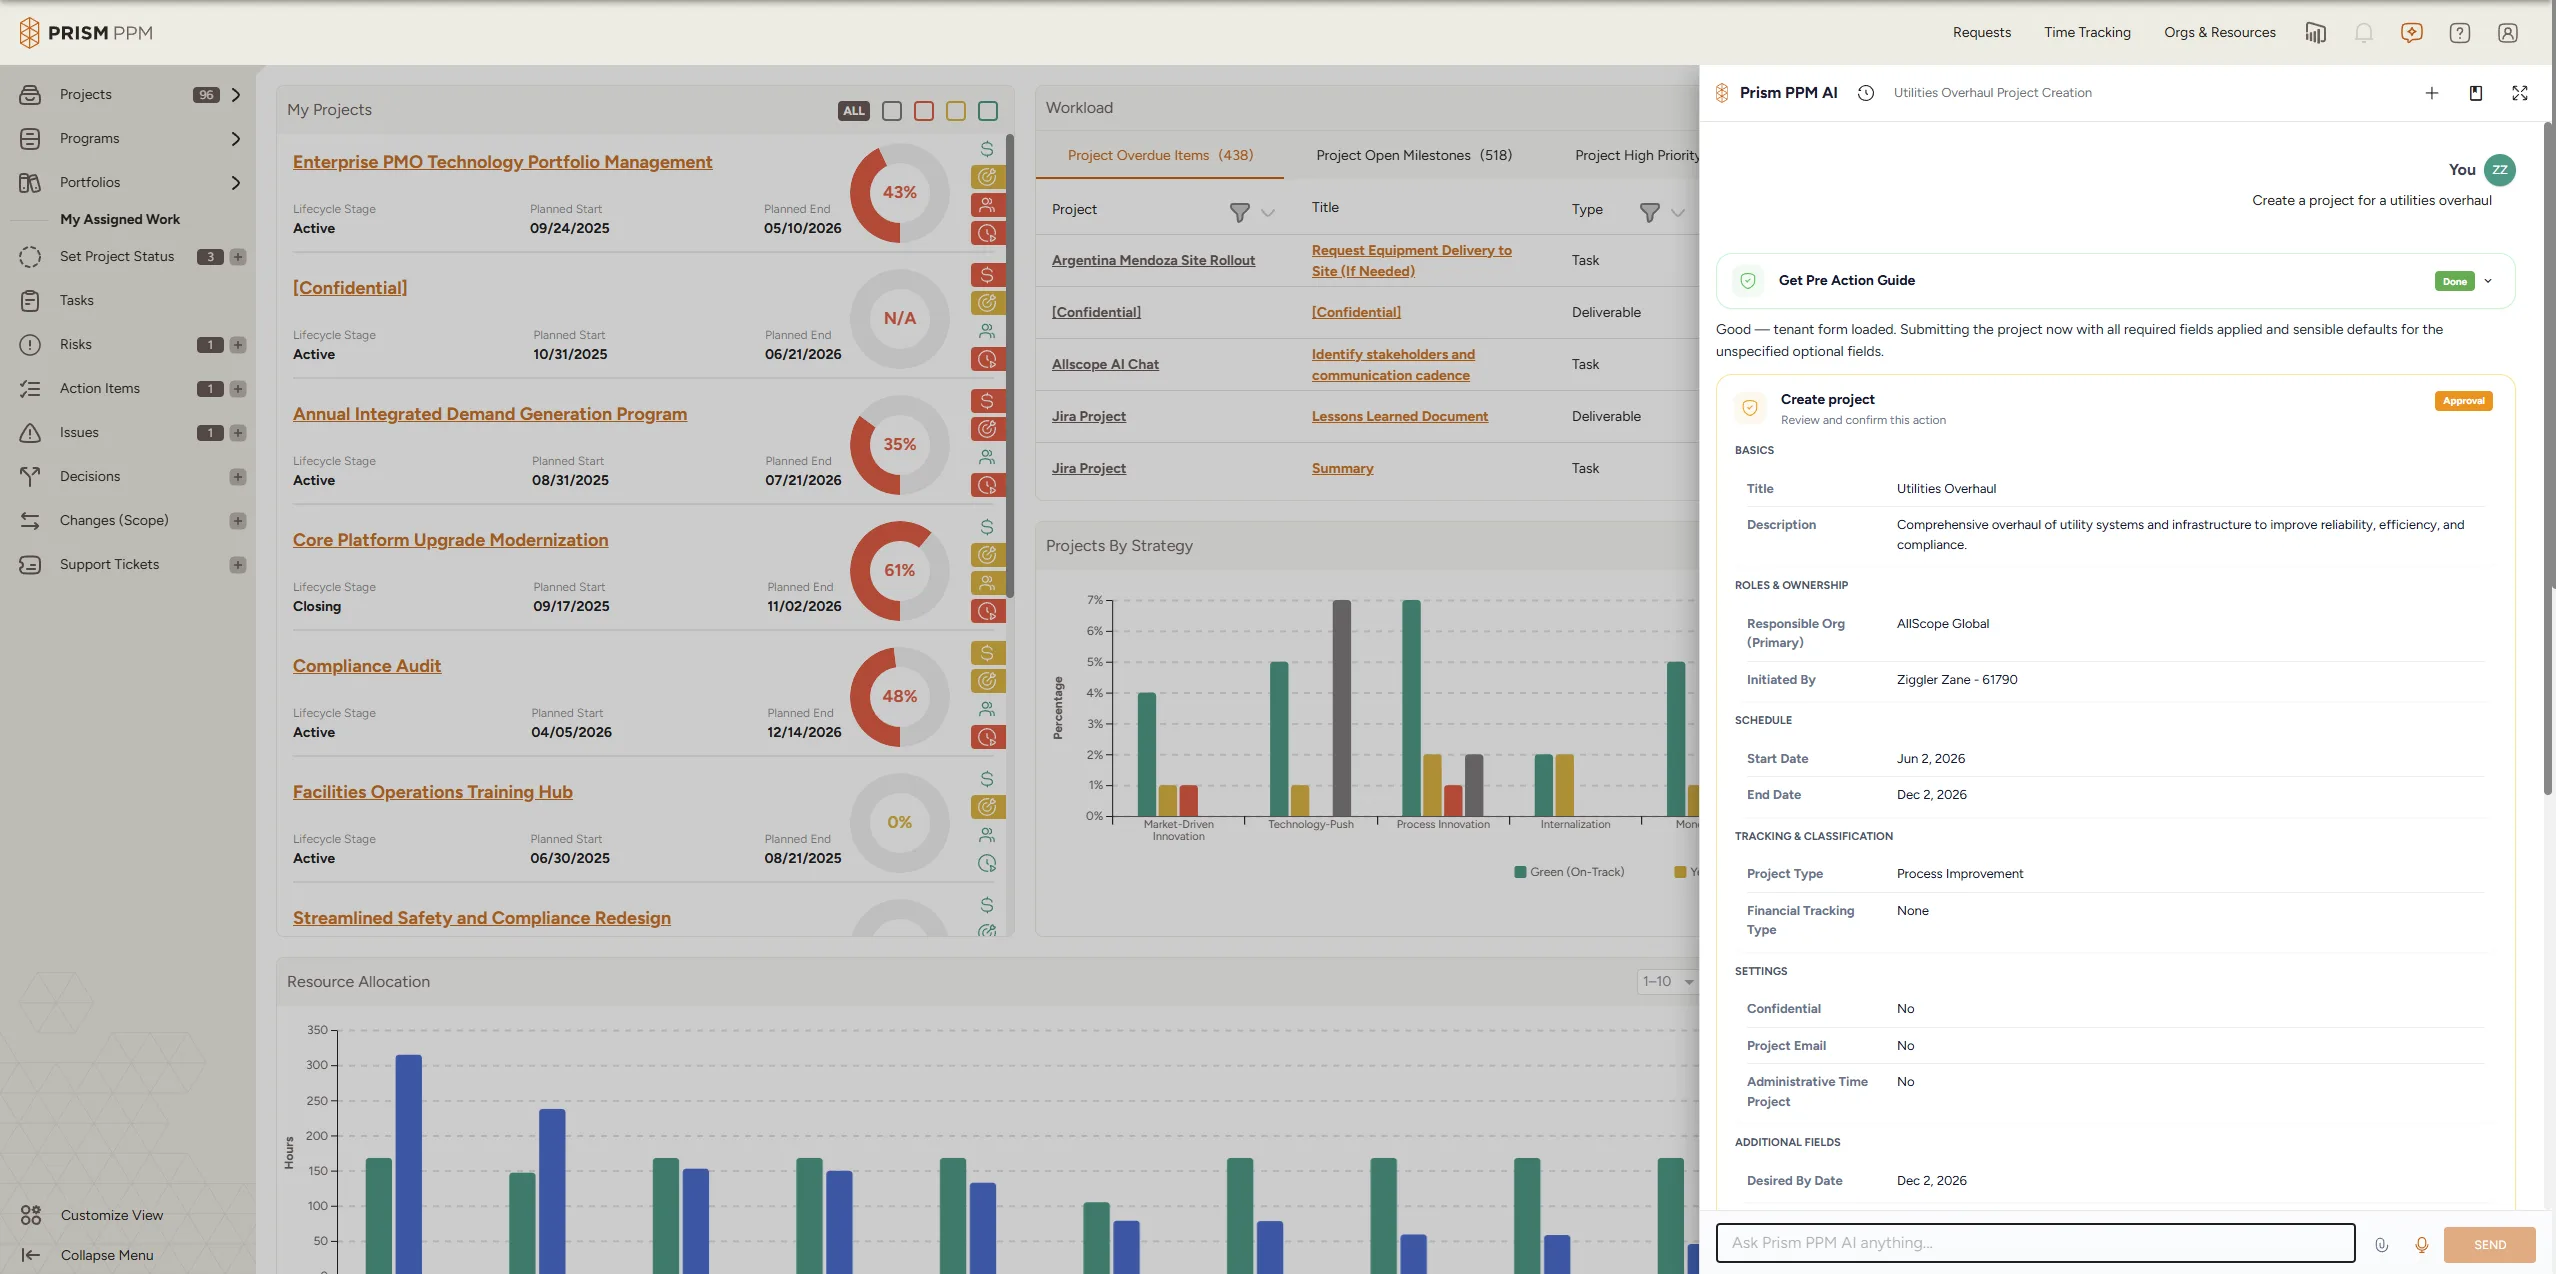2556x1274 pixels.
Task: Add a new Issue with plus icon
Action: 238,433
